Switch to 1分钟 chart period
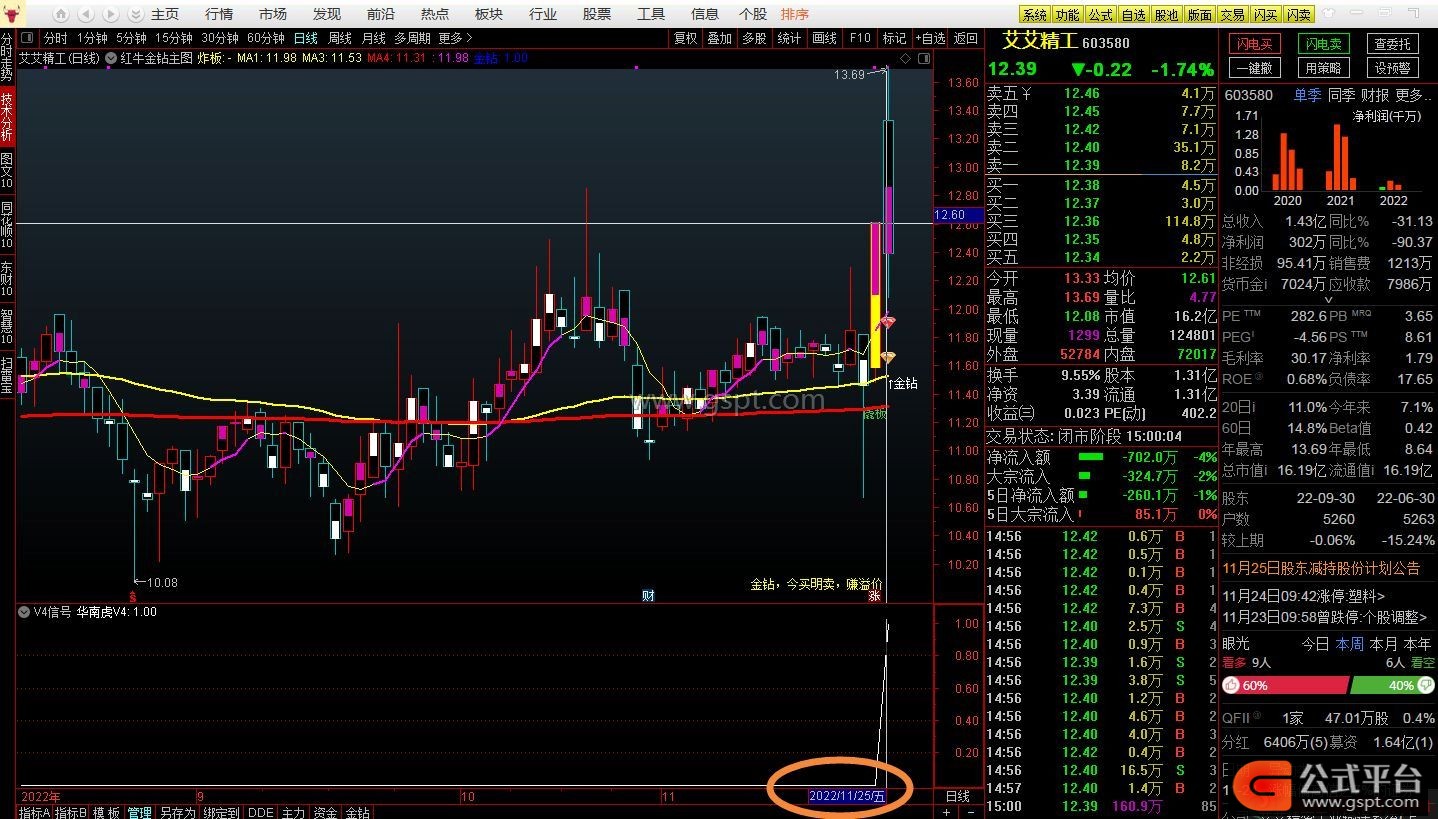 92,38
